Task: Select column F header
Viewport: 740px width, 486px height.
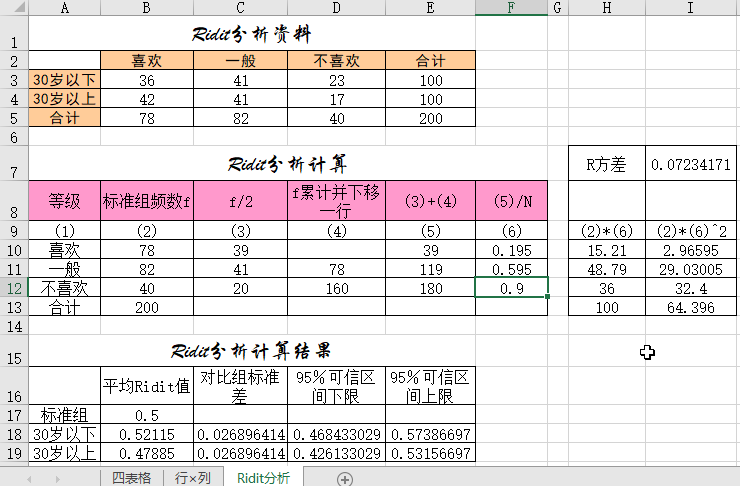Action: 511,8
